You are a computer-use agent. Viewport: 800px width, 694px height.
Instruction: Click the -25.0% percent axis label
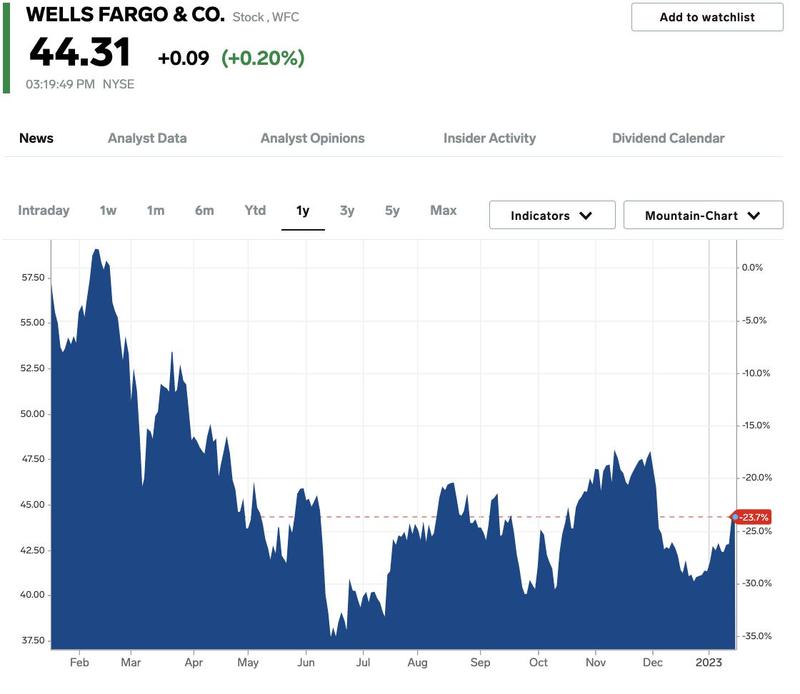757,531
